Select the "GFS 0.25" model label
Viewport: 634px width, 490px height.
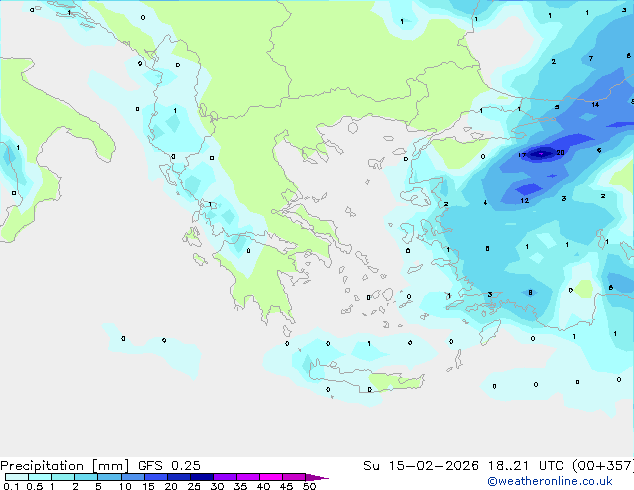coord(169,466)
